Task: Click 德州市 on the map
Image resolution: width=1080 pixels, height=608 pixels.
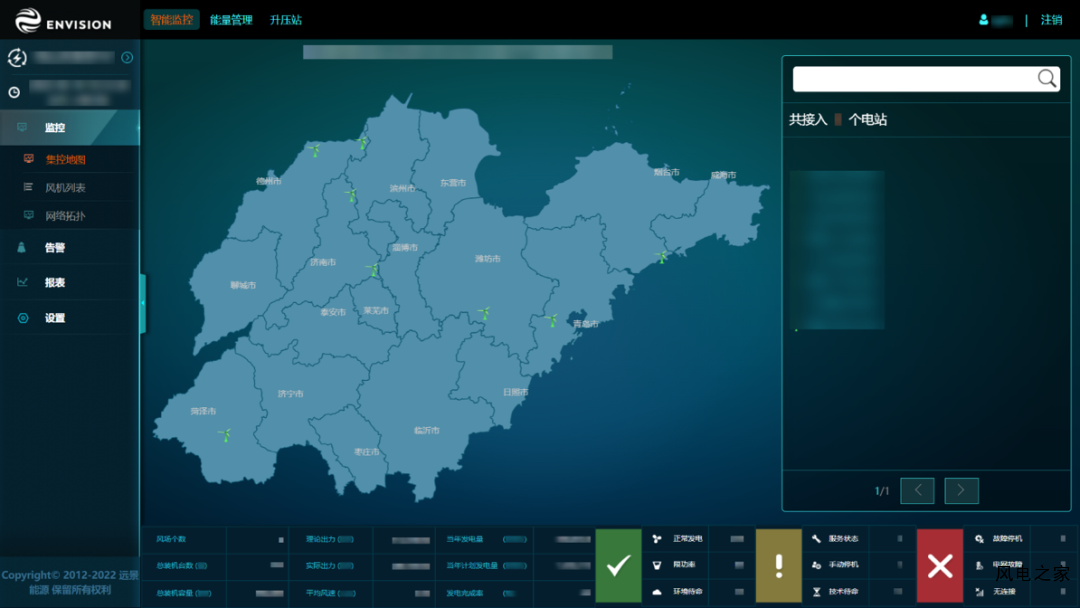Action: point(269,181)
